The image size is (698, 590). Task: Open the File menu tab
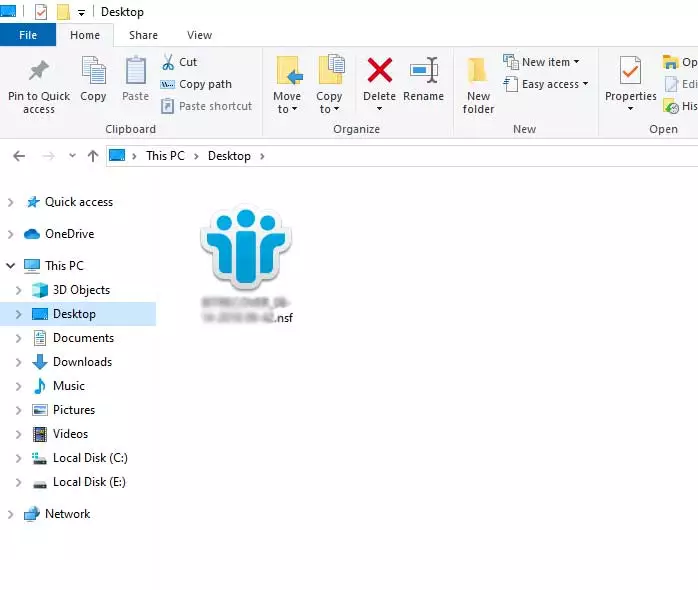pyautogui.click(x=28, y=35)
